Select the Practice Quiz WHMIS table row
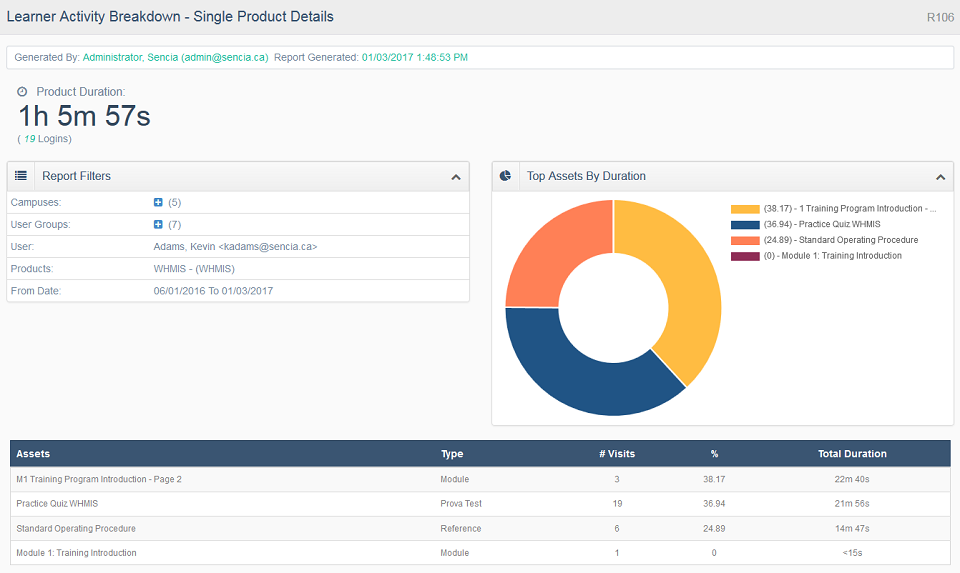This screenshot has height=573, width=960. tap(480, 504)
